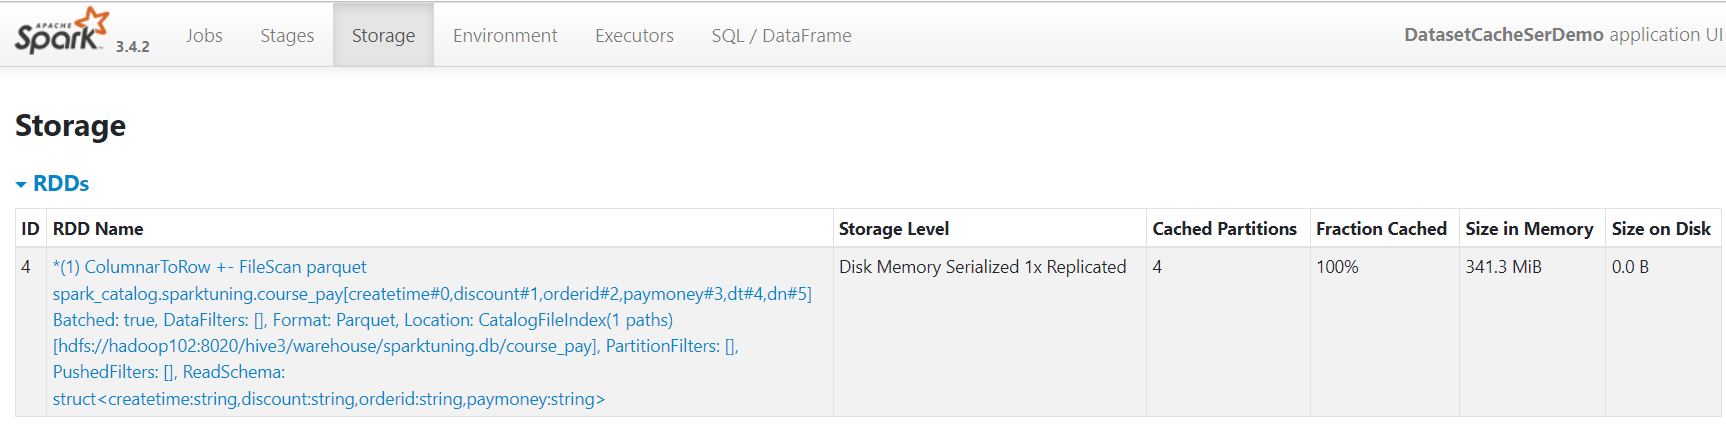
Task: Sort by Storage Level column header
Action: [893, 228]
